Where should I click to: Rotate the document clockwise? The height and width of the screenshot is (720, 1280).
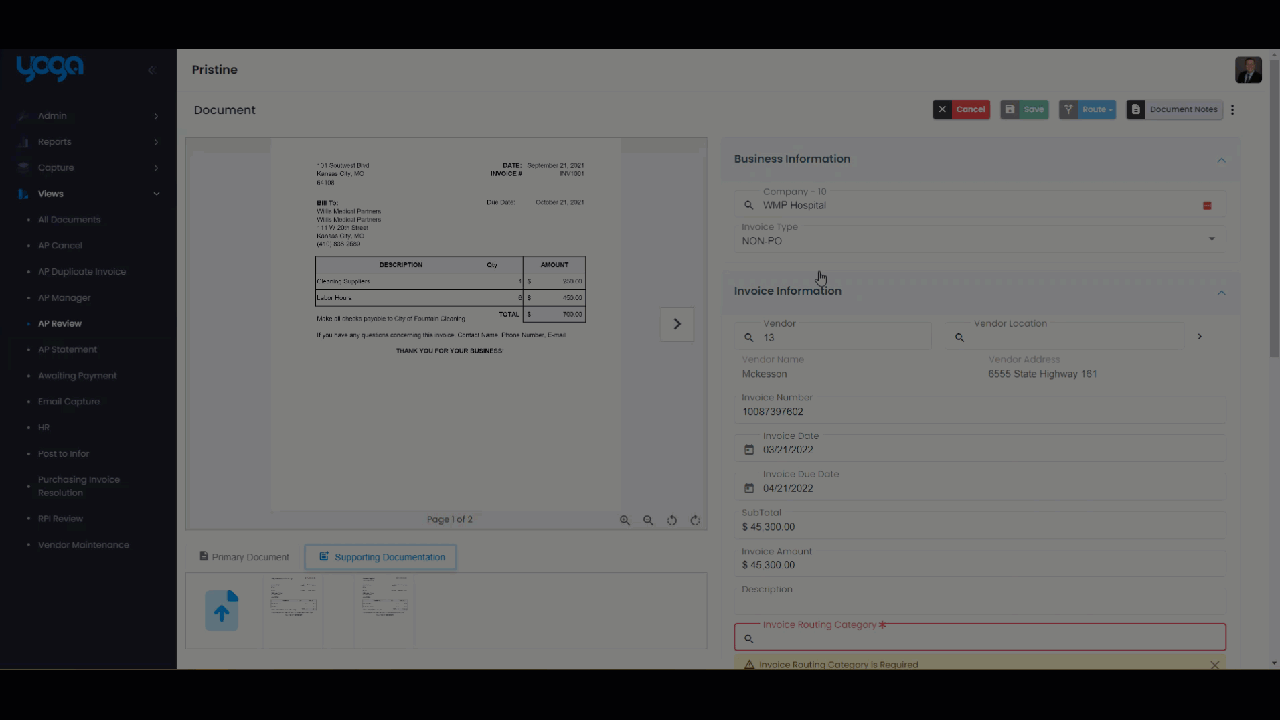(x=695, y=520)
